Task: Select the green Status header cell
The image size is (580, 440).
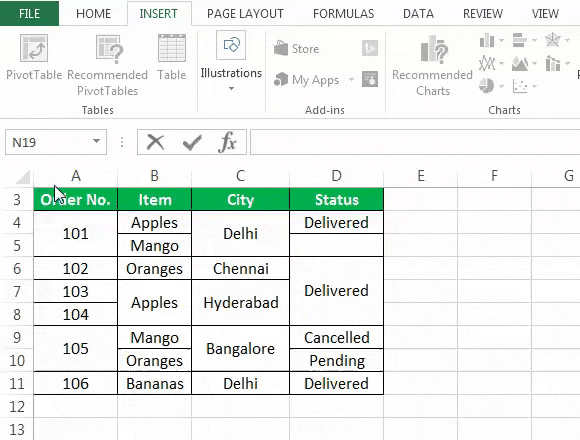Action: (x=336, y=200)
